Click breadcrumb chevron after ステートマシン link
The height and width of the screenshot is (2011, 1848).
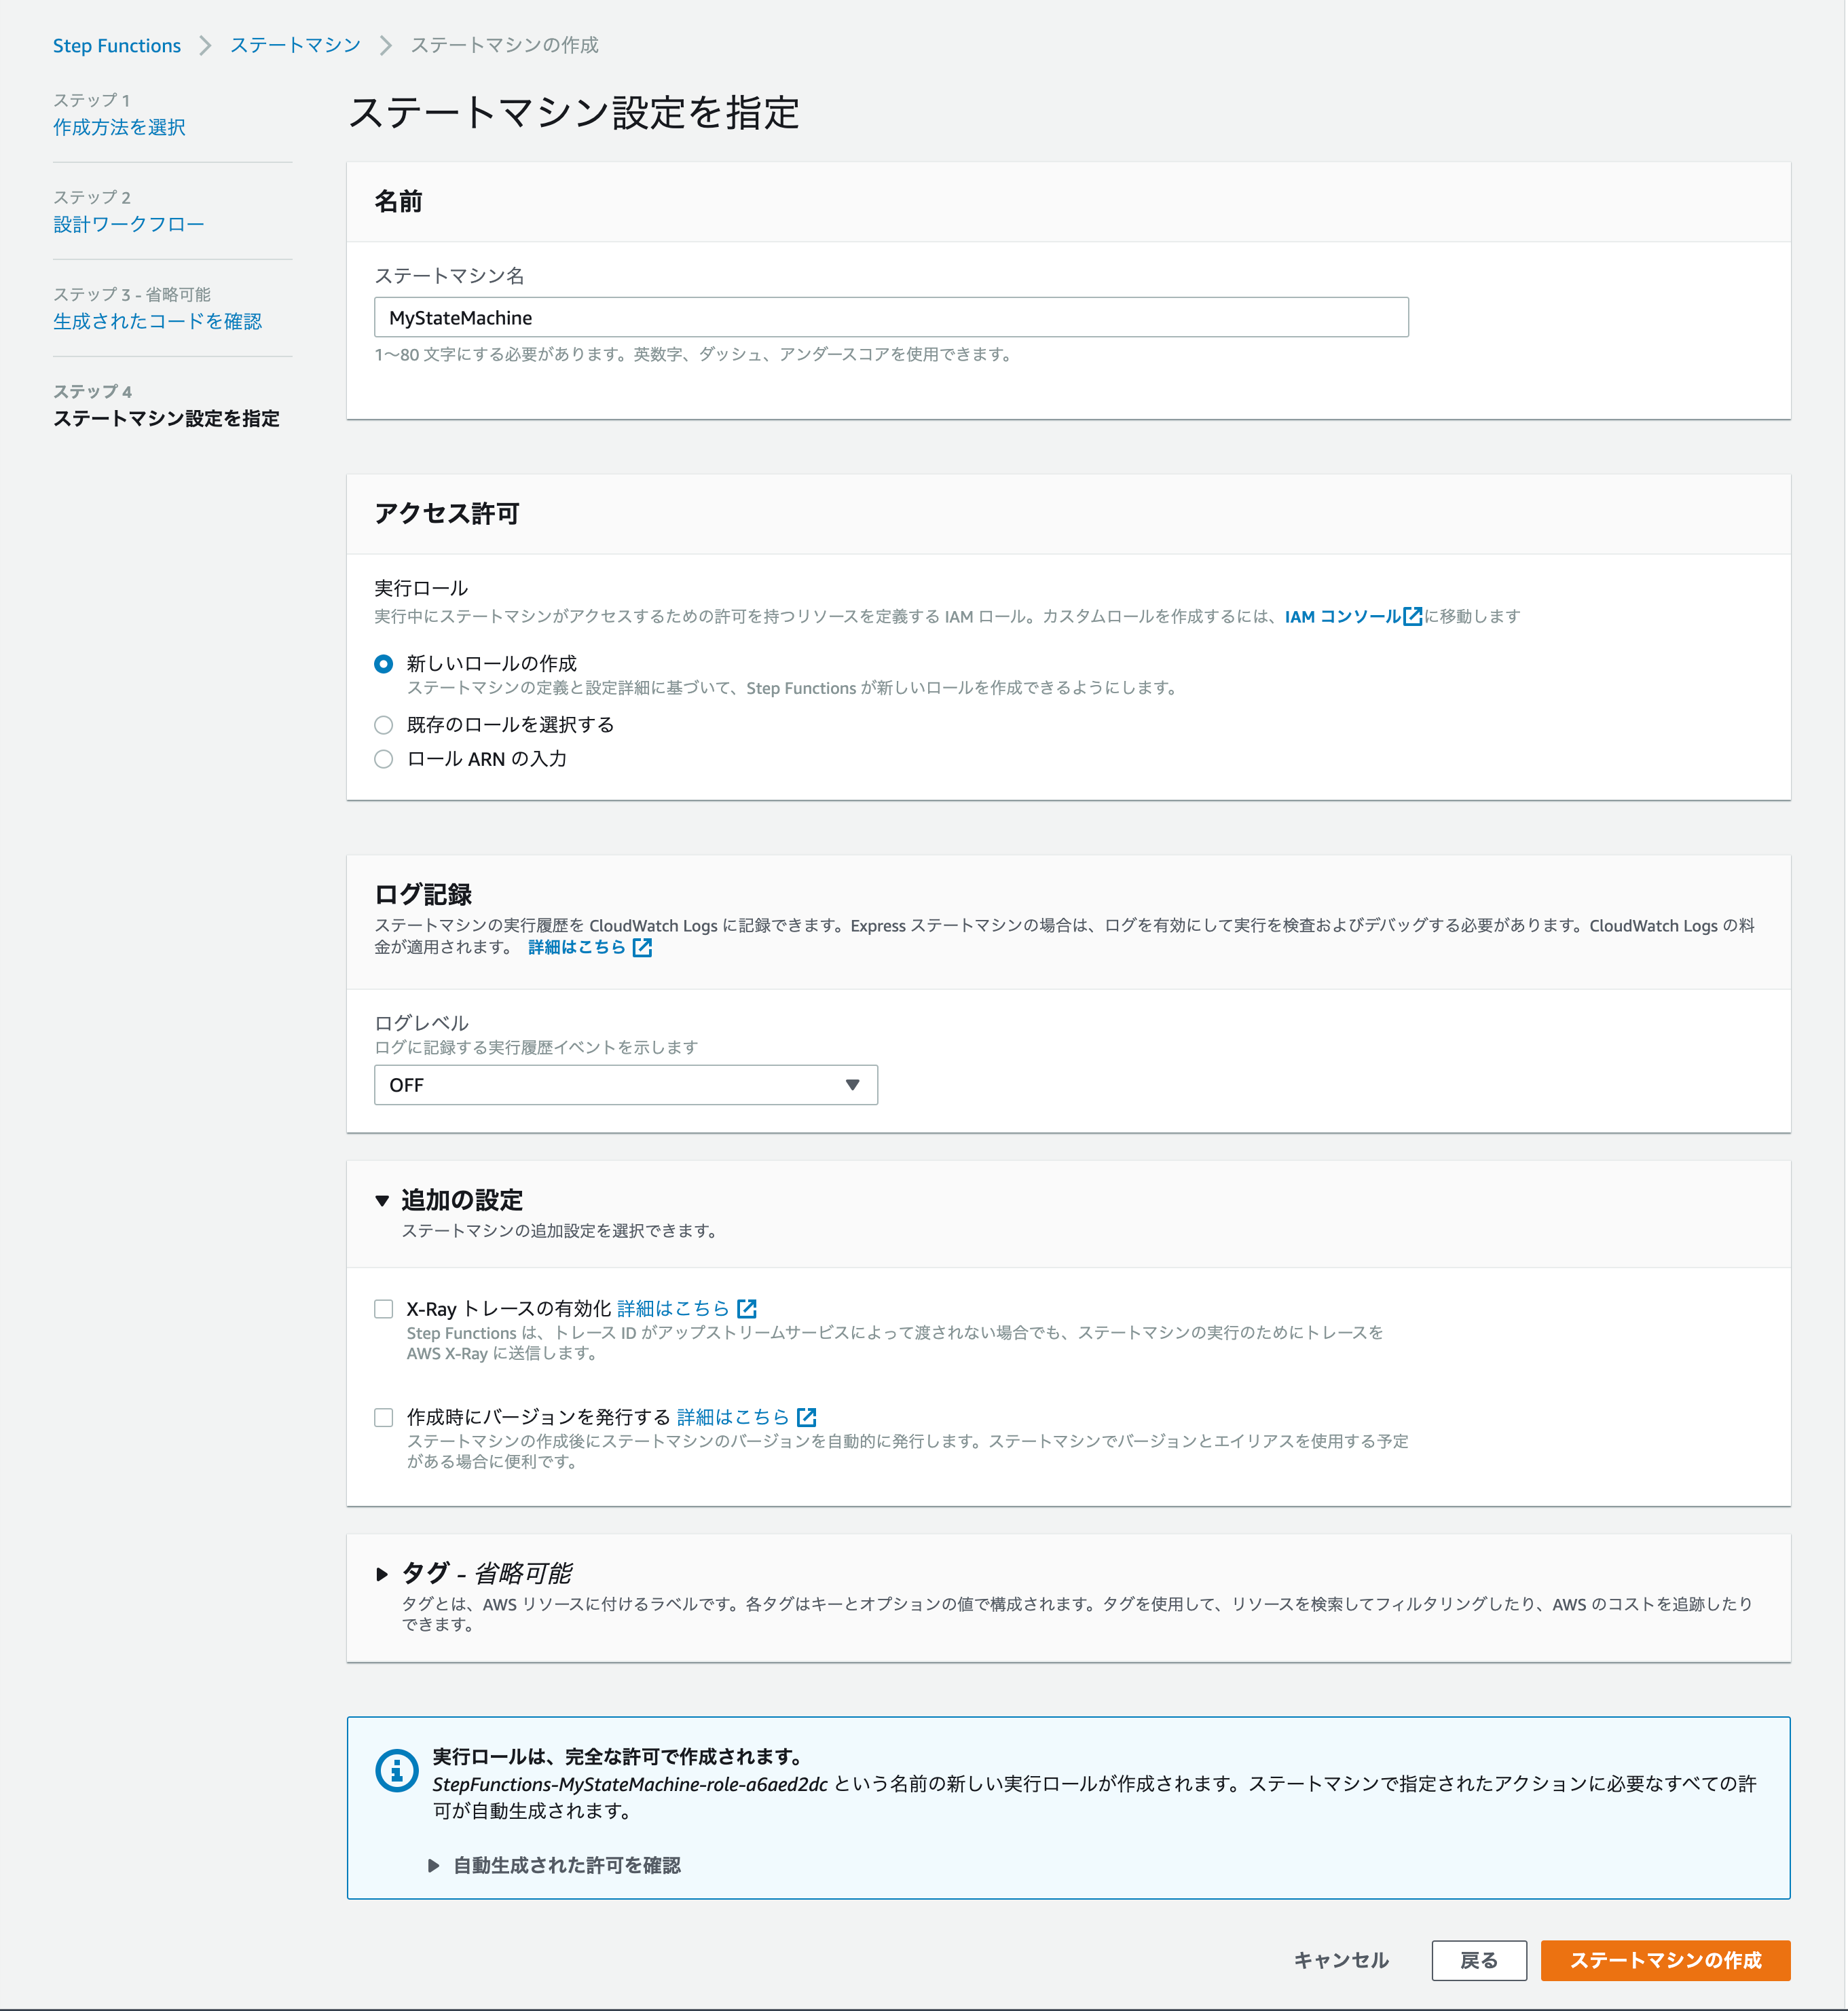[385, 45]
